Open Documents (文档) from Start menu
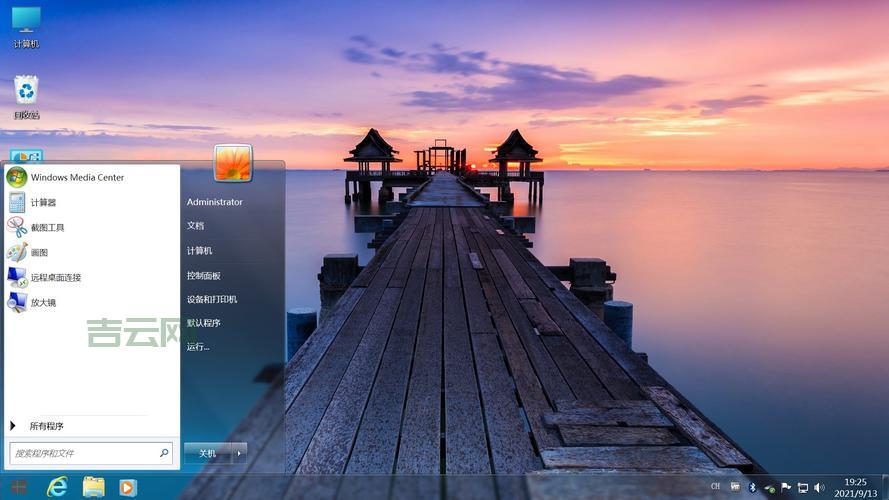 (x=195, y=226)
